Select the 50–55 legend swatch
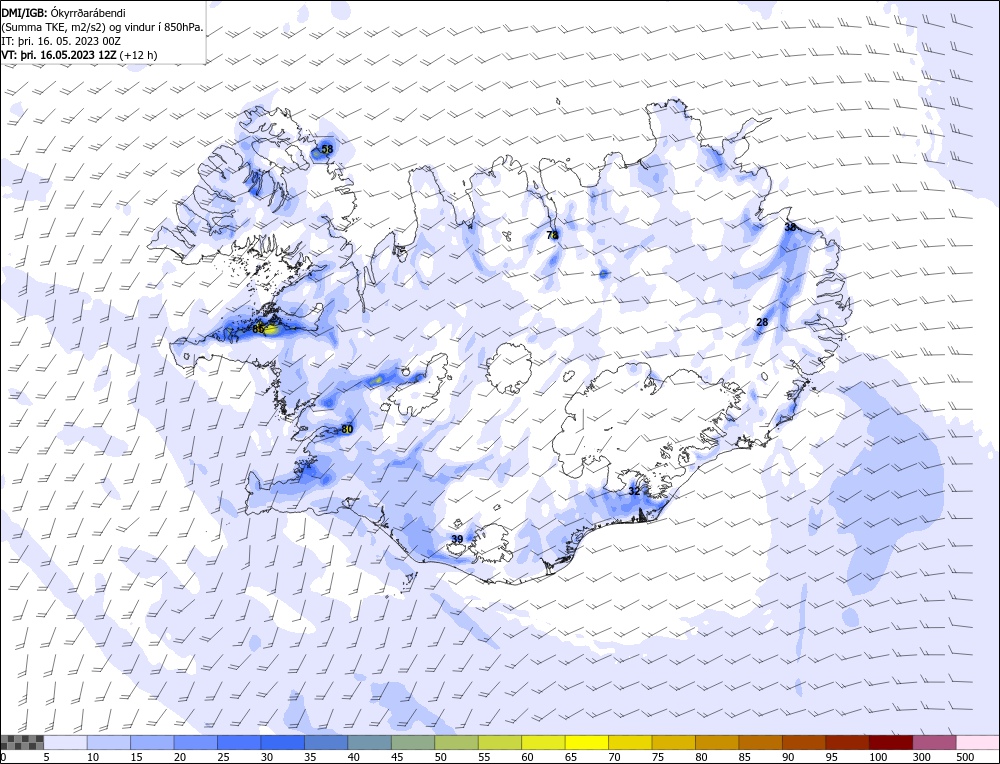Screen dimensions: 1000x764 pyautogui.click(x=457, y=742)
